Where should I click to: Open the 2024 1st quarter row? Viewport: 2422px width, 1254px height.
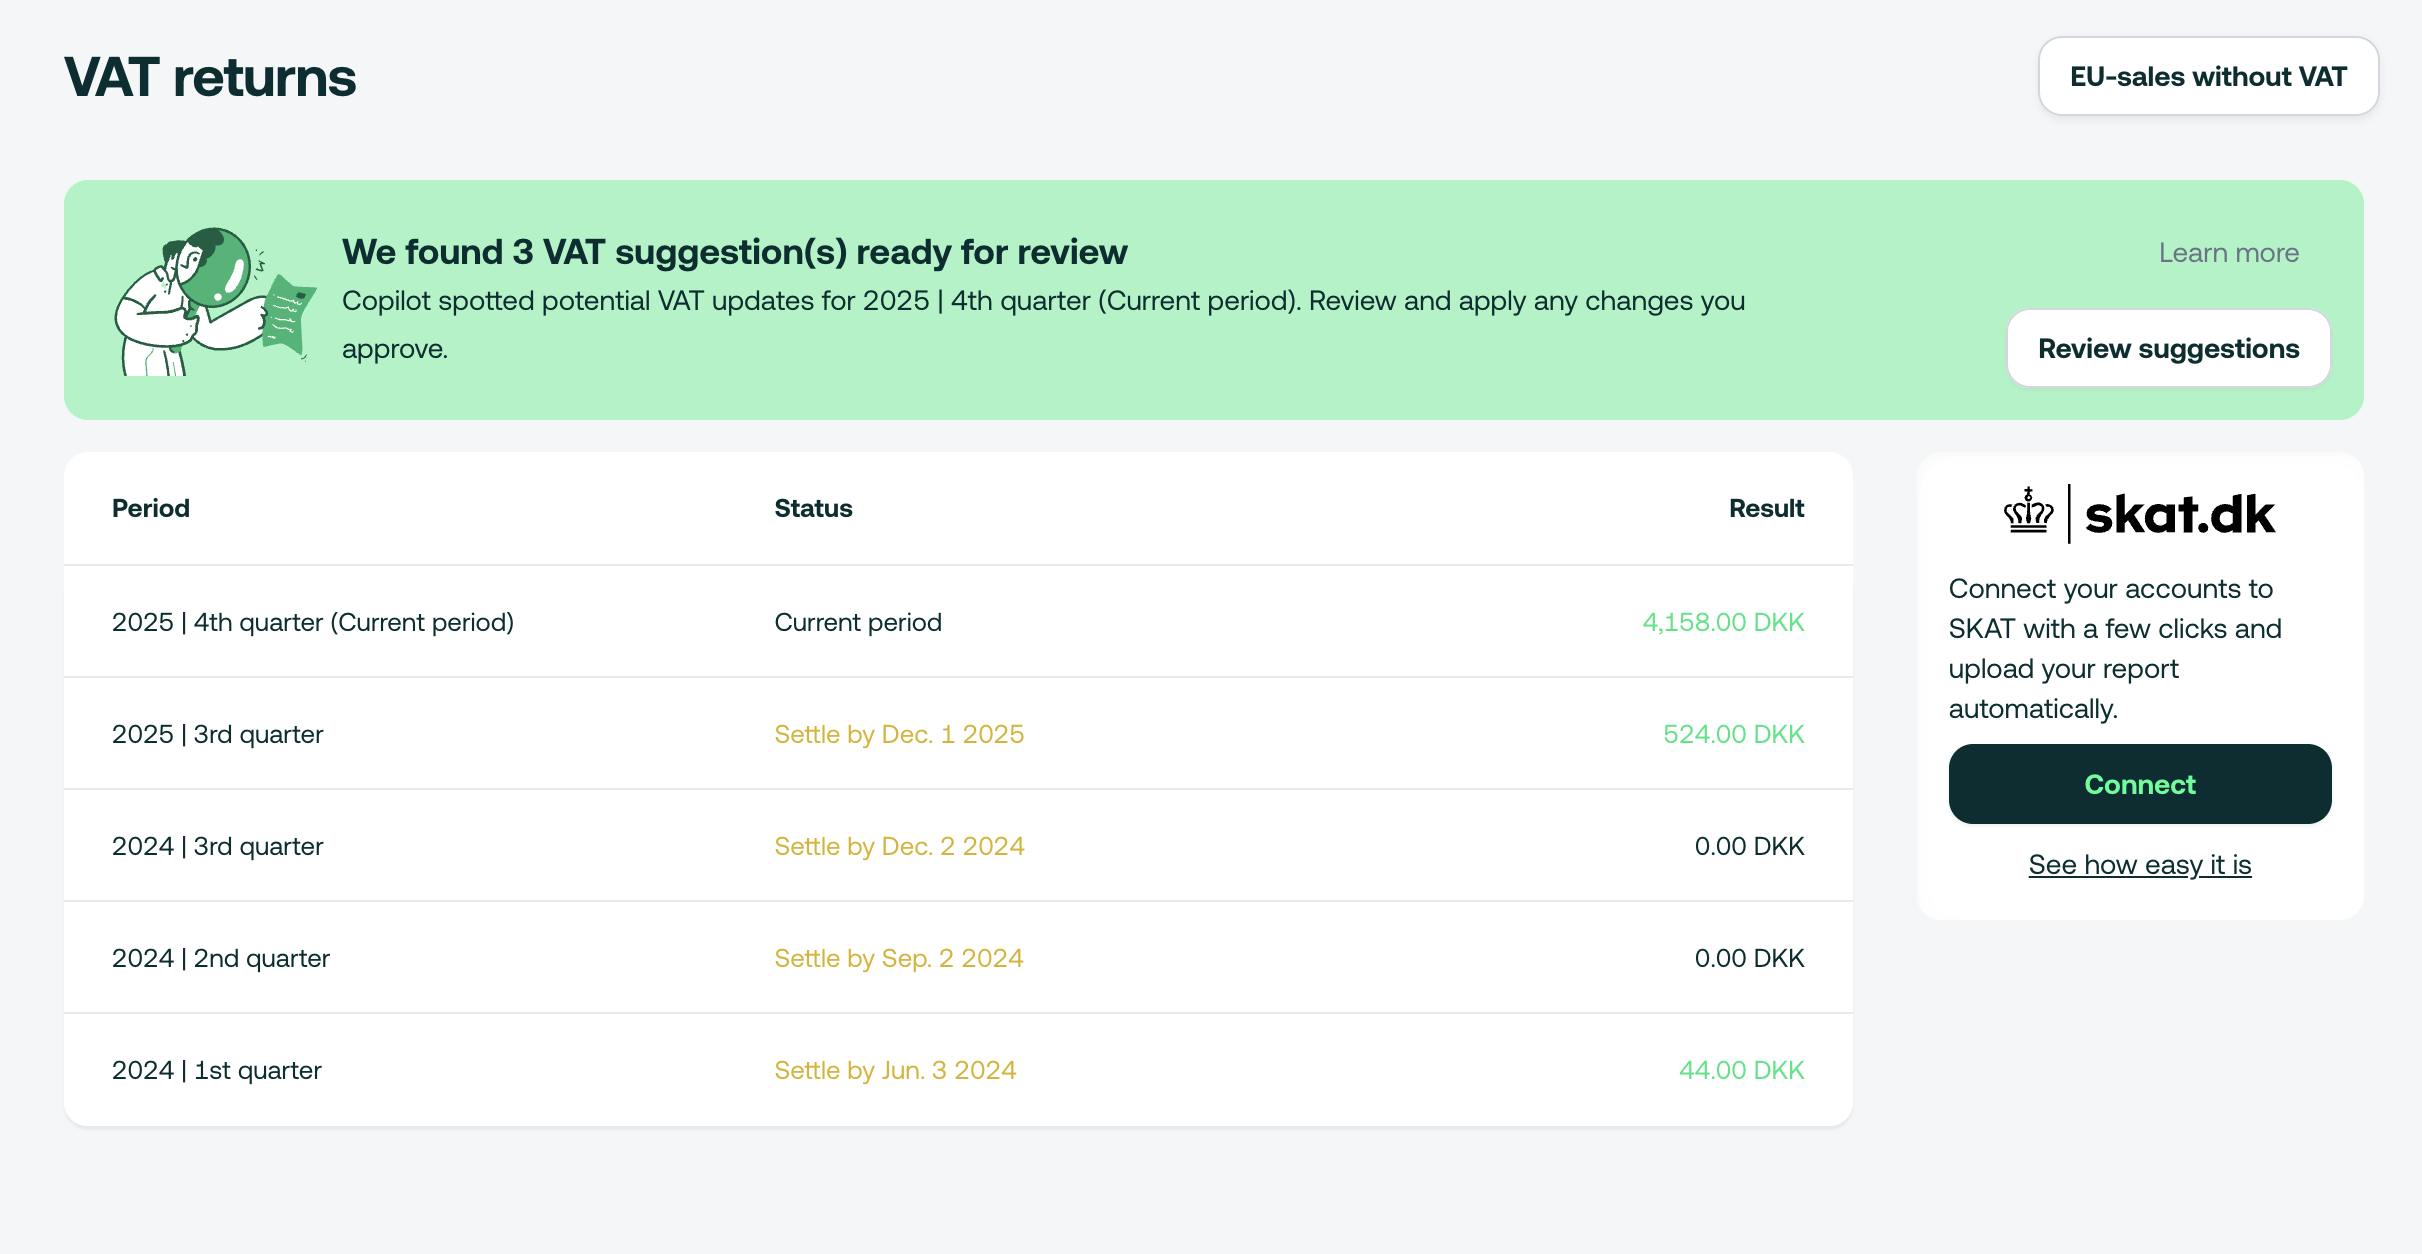217,1070
